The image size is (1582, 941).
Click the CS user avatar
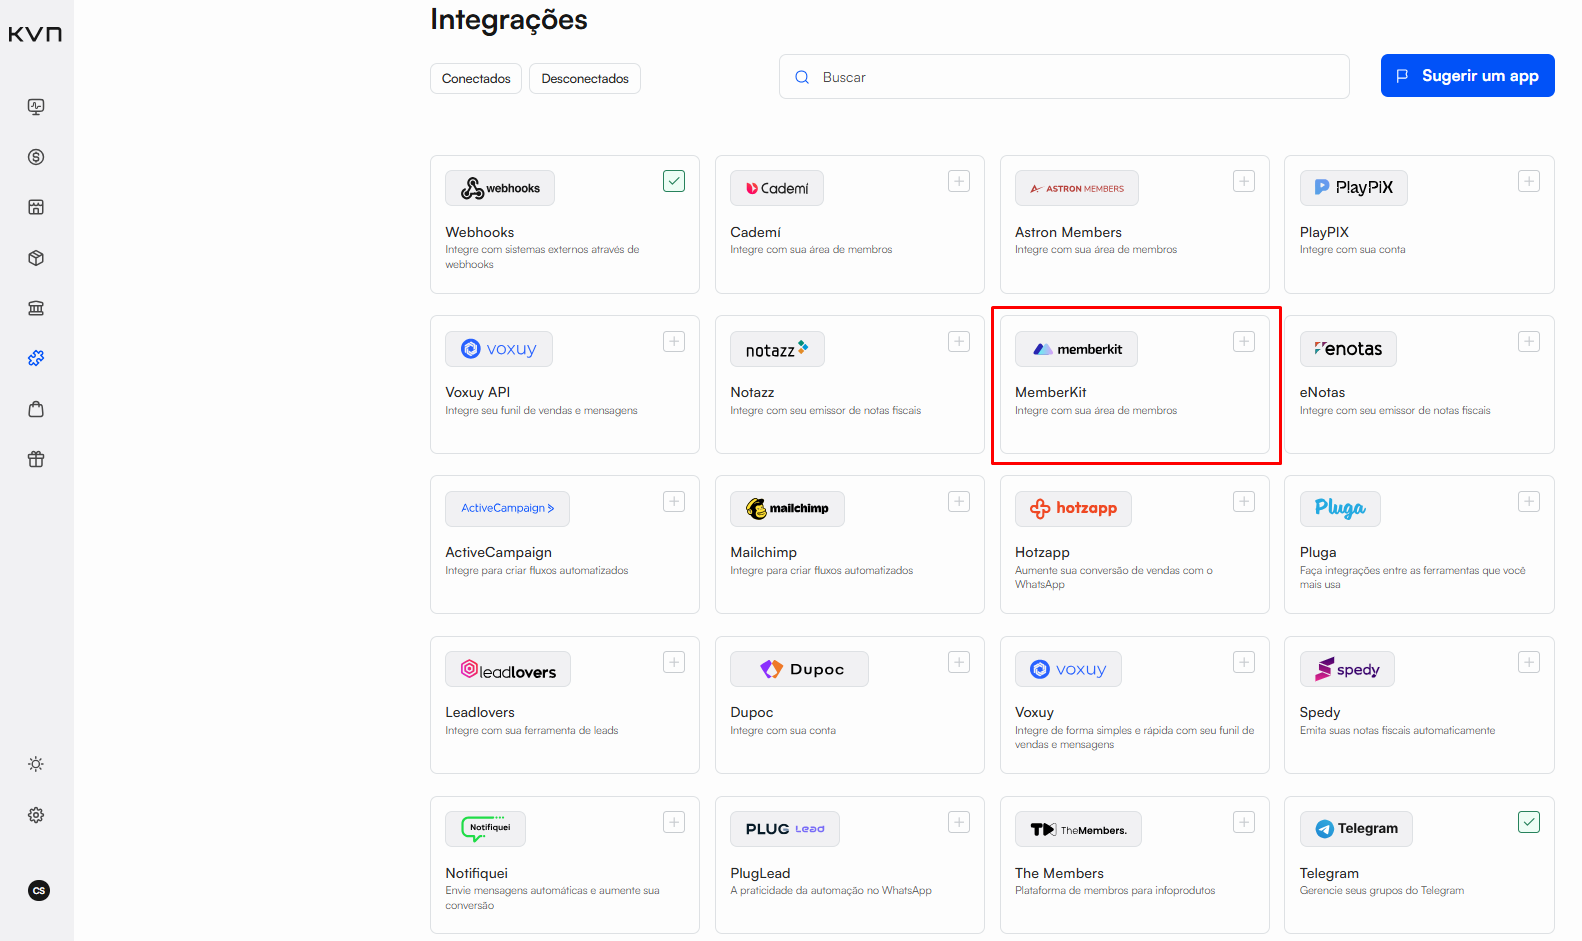[x=39, y=890]
